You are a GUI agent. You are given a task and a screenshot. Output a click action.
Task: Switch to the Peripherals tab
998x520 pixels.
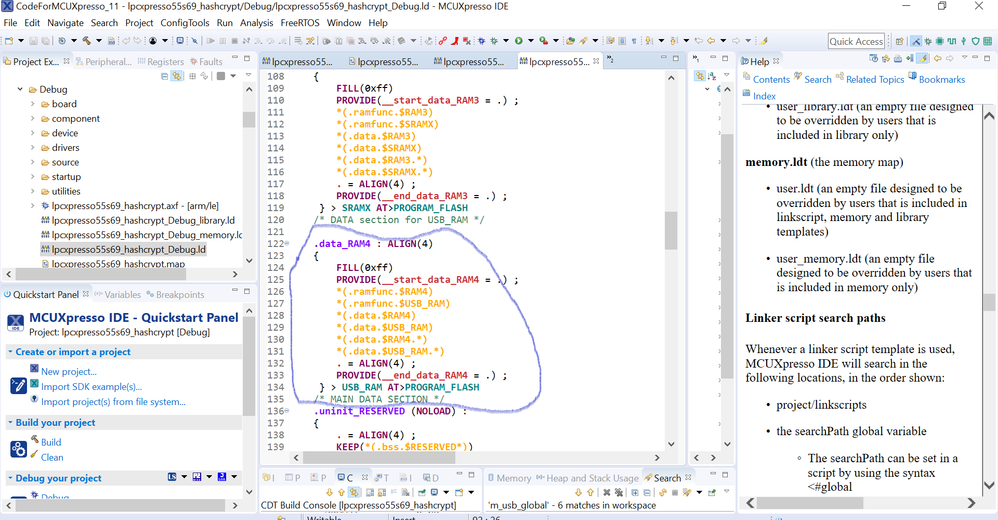pos(103,62)
